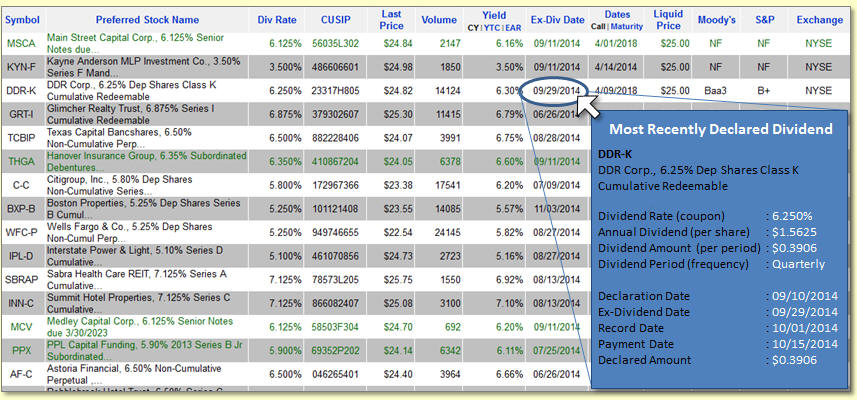Click the Summit Hotel Properties stock name
Image resolution: width=857 pixels, height=400 pixels.
point(139,303)
